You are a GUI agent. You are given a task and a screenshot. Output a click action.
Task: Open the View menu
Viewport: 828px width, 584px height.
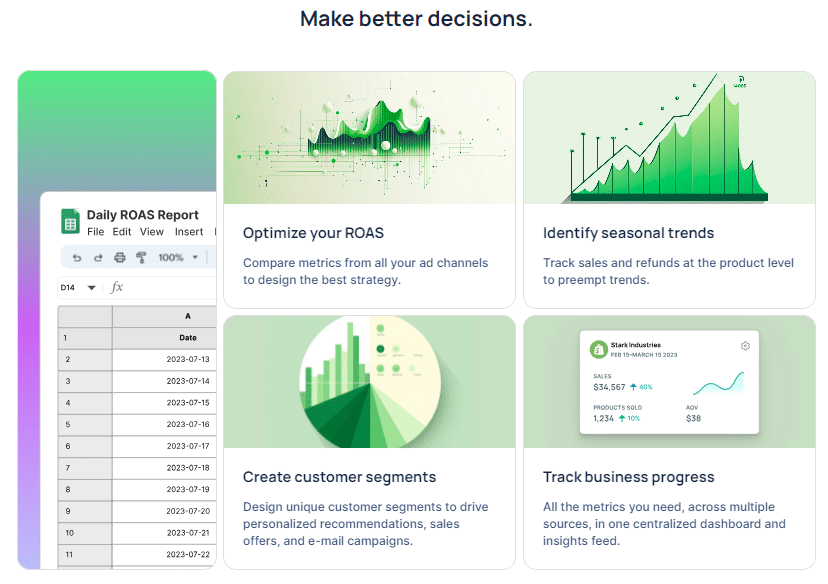(152, 232)
